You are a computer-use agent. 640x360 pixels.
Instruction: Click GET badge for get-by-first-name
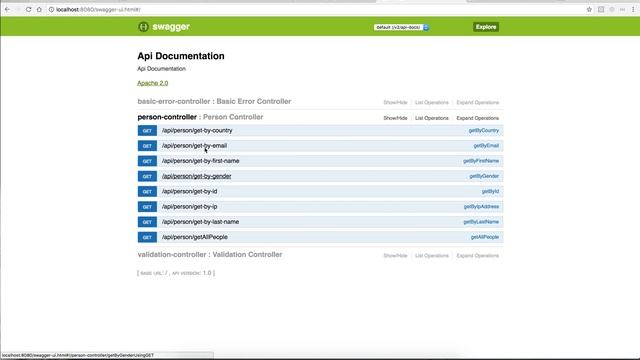click(x=147, y=161)
